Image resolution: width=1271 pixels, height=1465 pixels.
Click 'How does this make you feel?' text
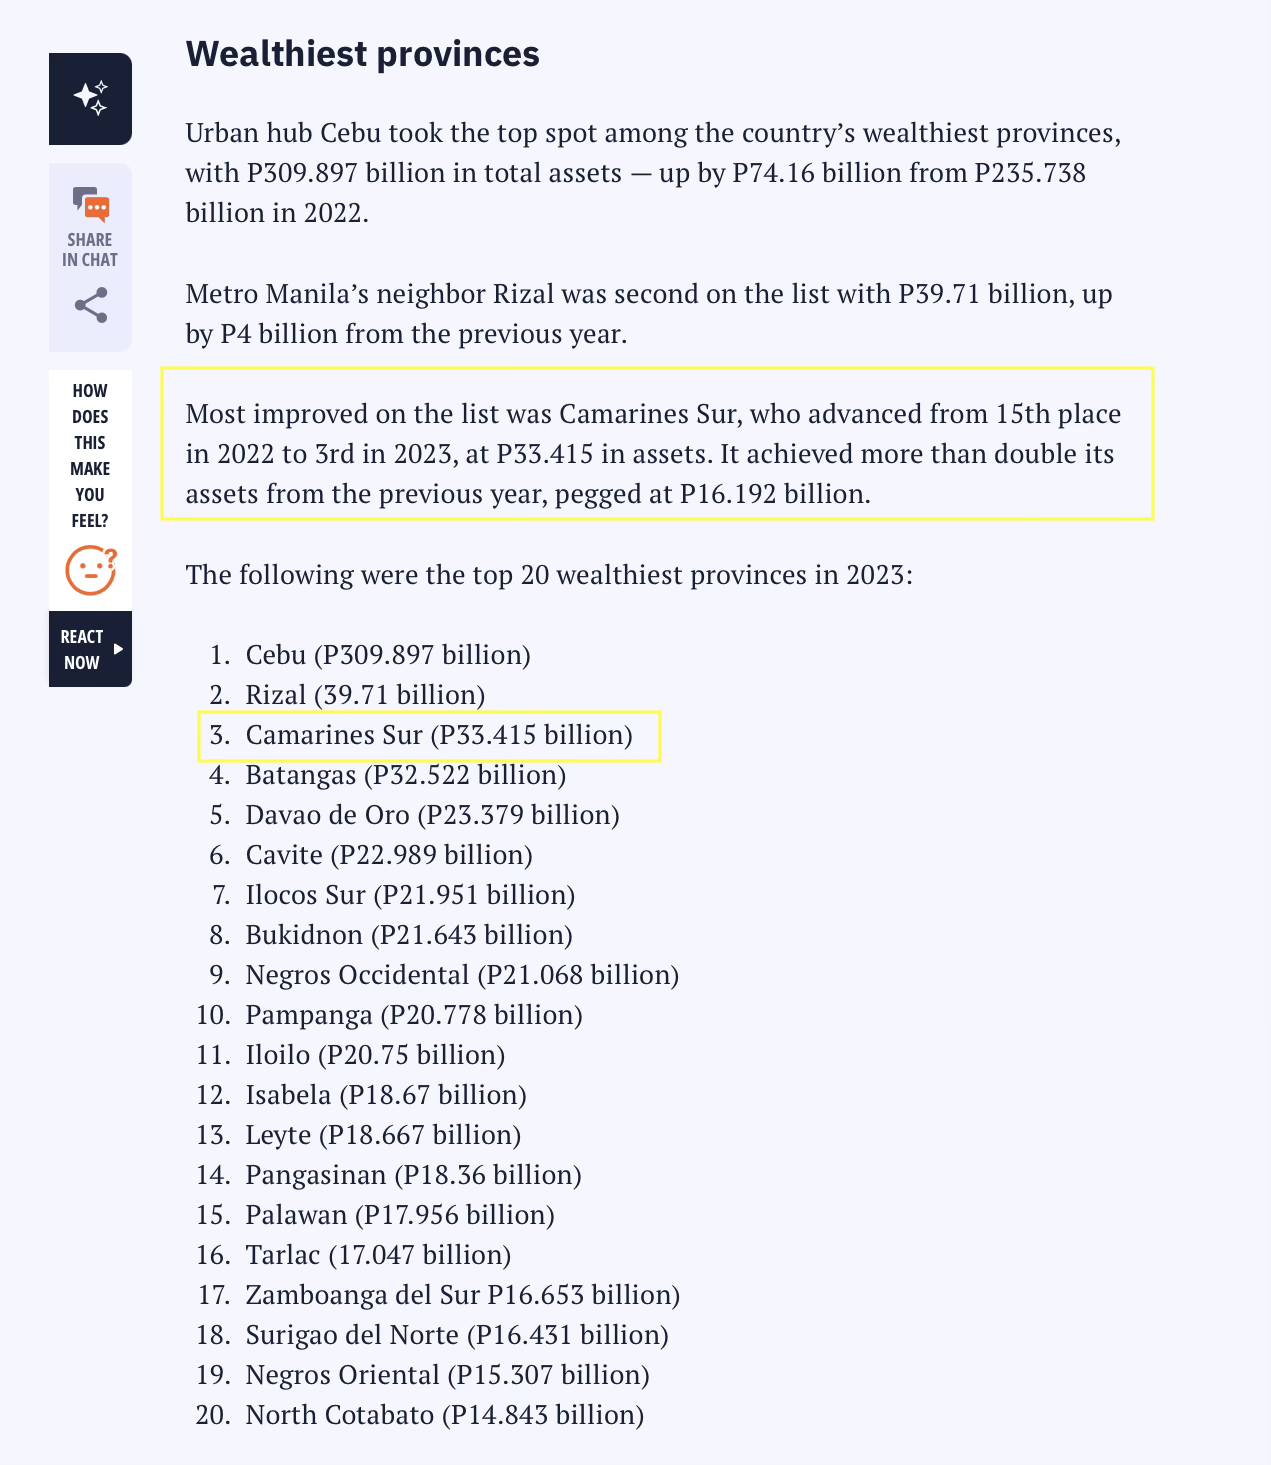(x=90, y=456)
